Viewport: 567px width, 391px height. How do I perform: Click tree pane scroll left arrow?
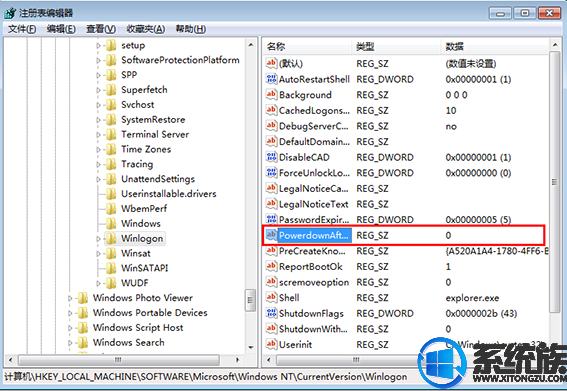coord(11,360)
